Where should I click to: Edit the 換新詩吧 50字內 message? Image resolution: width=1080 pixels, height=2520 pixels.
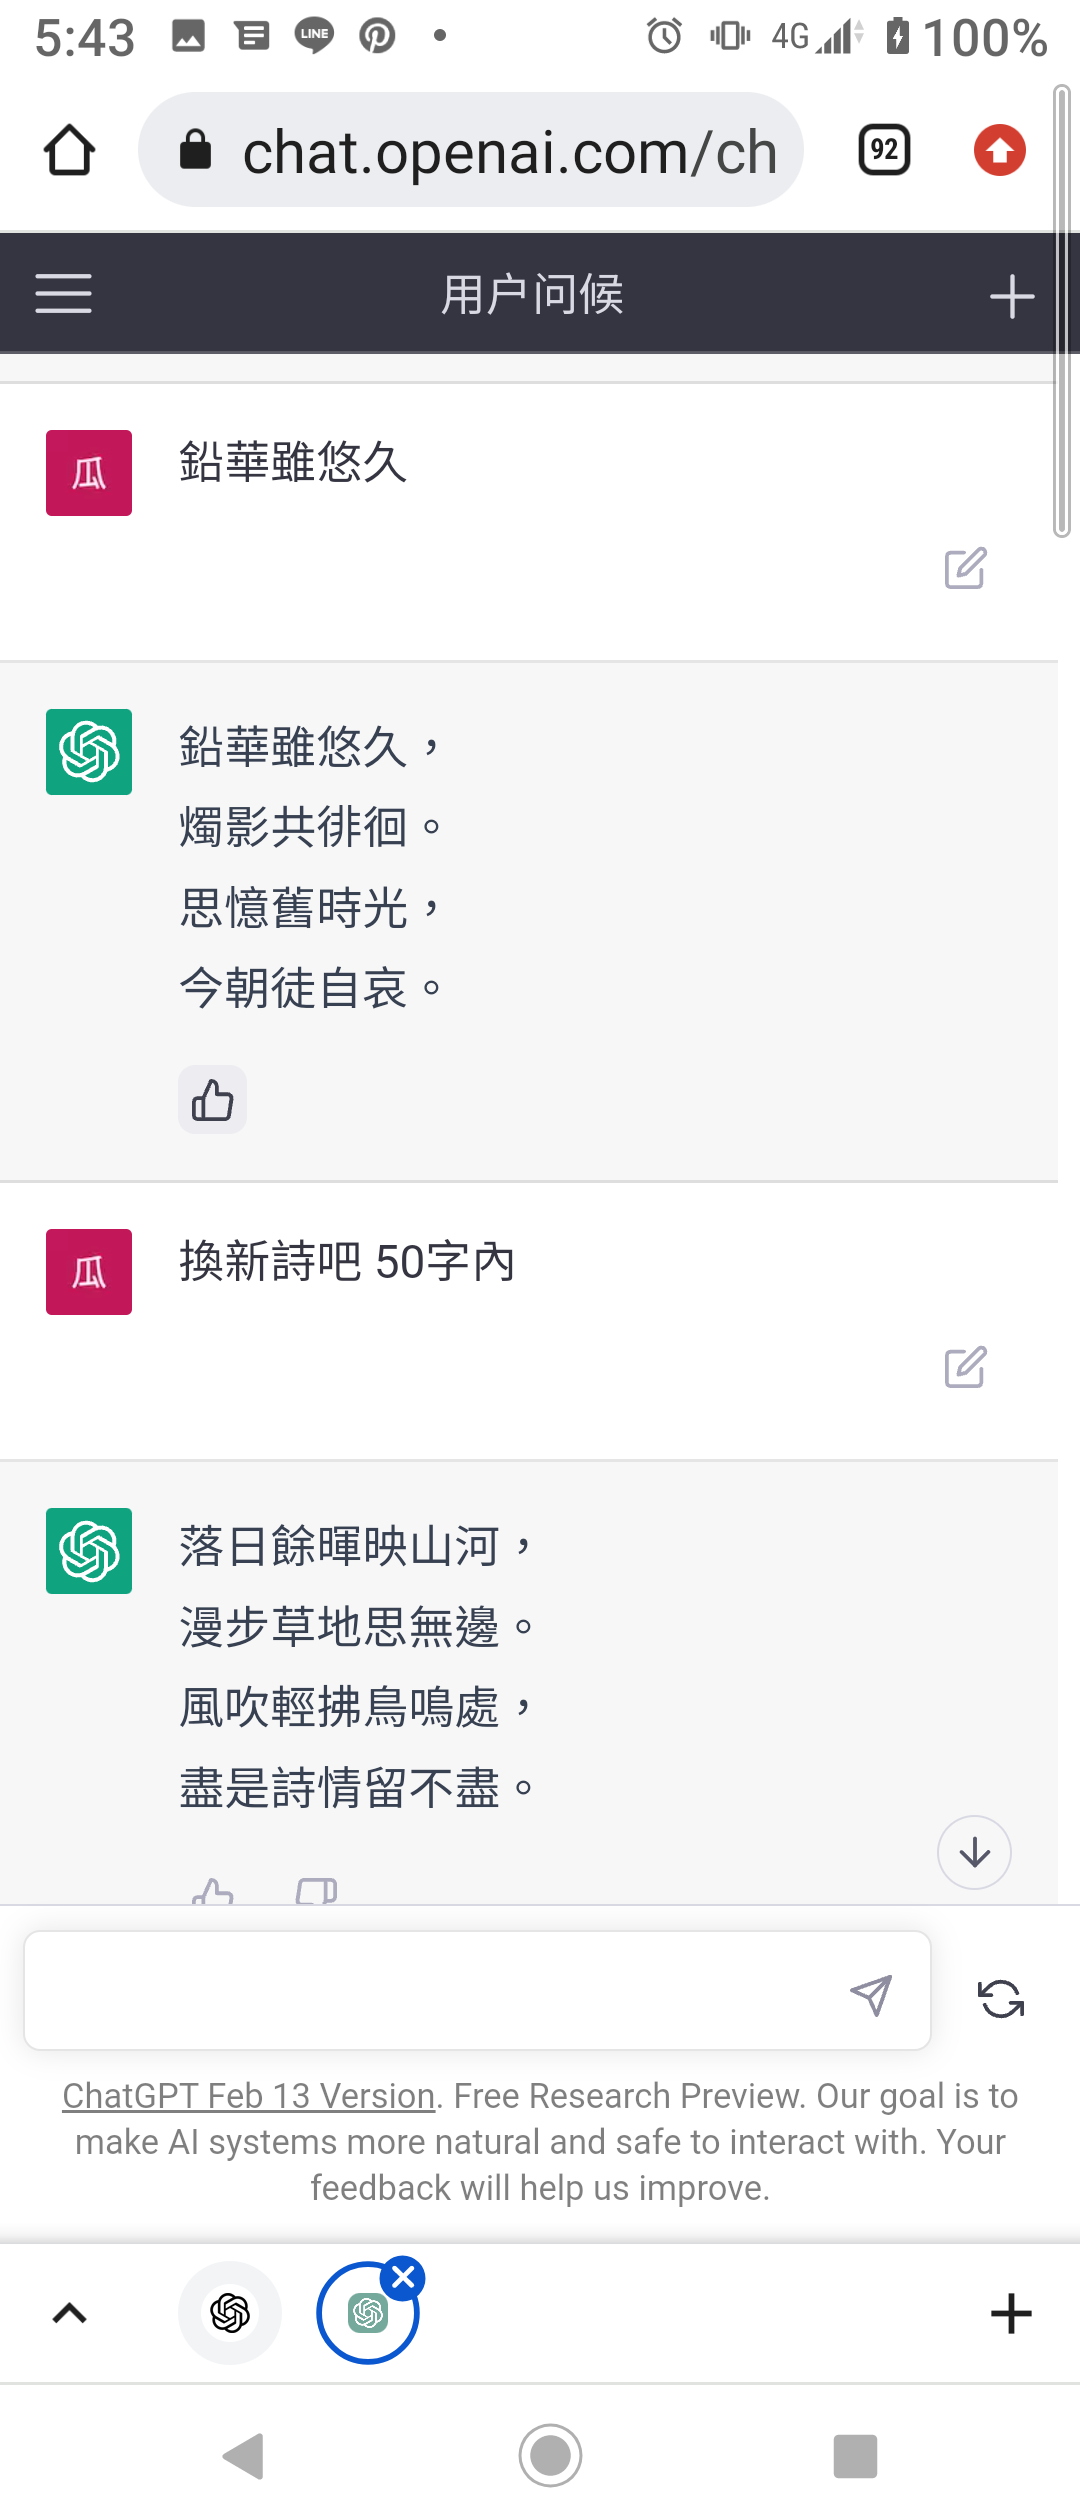point(965,1367)
